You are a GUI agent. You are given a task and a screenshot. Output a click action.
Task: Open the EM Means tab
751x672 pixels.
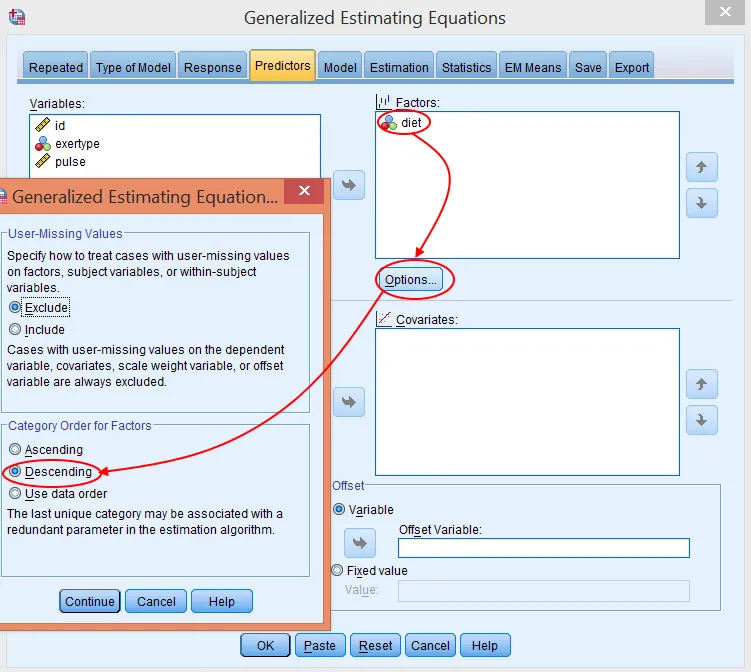coord(535,67)
